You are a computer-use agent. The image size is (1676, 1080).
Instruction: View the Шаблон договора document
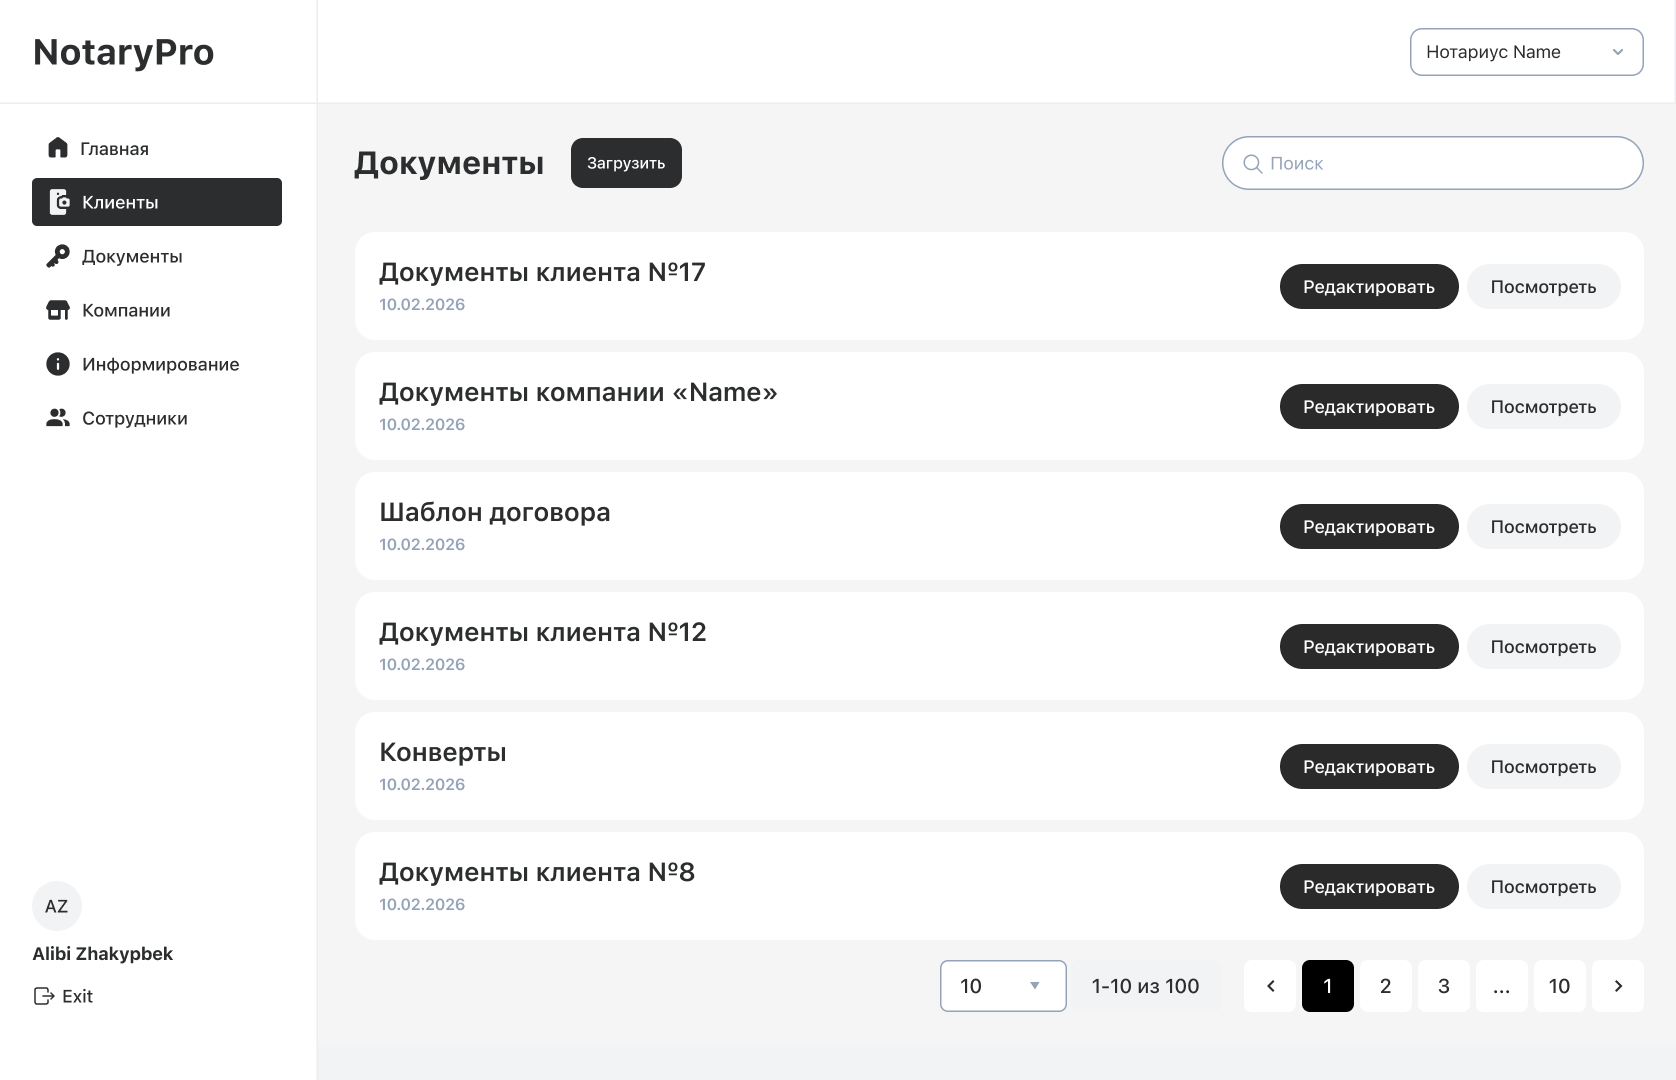pyautogui.click(x=1543, y=527)
